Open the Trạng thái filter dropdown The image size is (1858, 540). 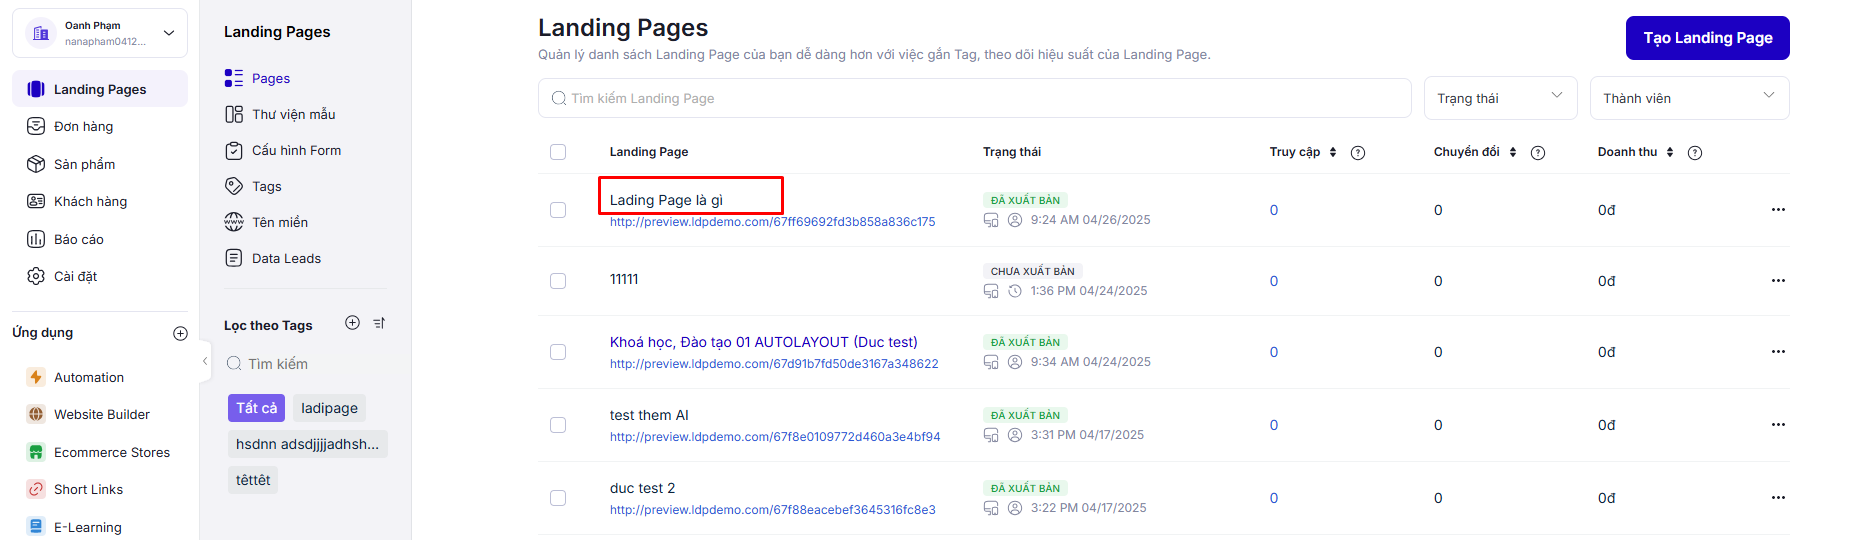click(x=1499, y=98)
